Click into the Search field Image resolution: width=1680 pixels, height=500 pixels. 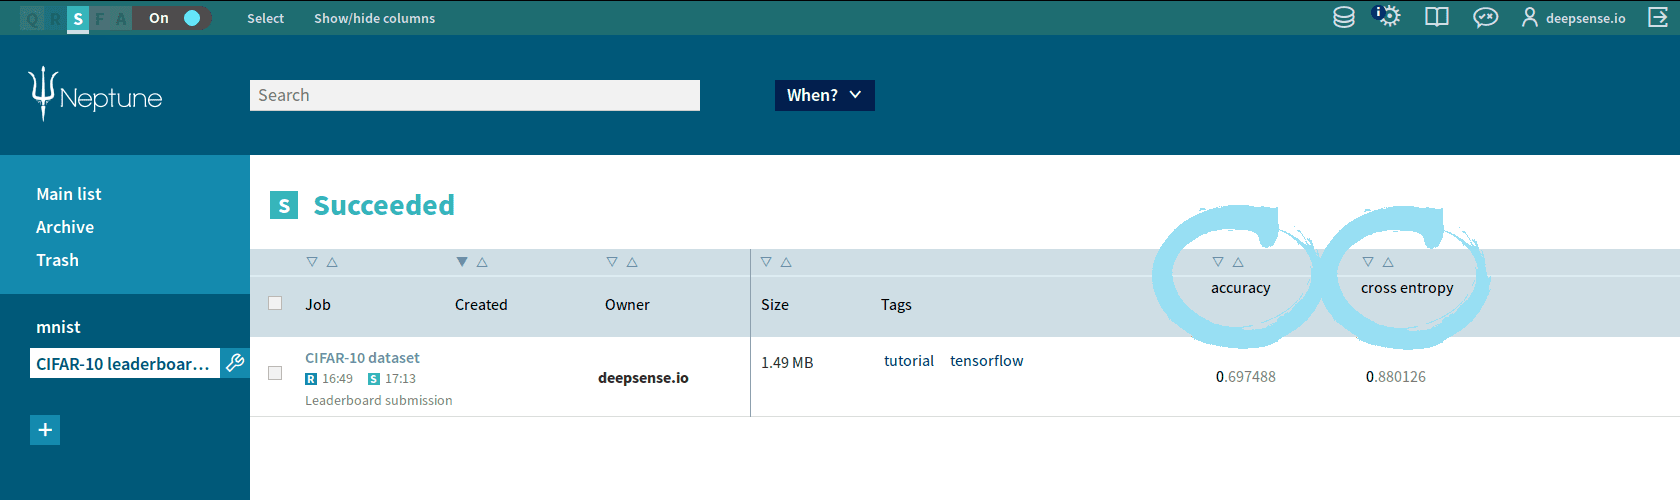point(474,95)
